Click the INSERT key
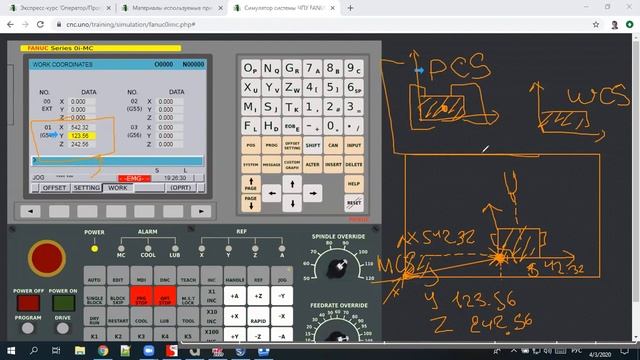 pyautogui.click(x=333, y=164)
